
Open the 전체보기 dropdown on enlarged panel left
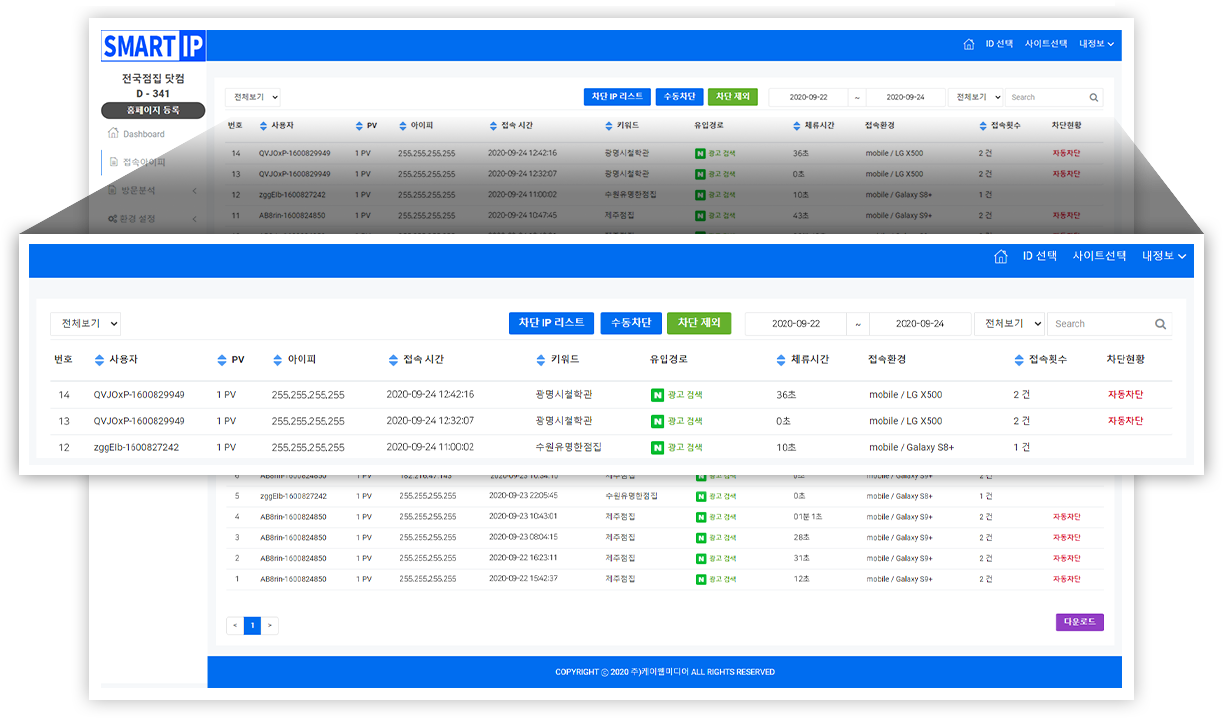(86, 324)
